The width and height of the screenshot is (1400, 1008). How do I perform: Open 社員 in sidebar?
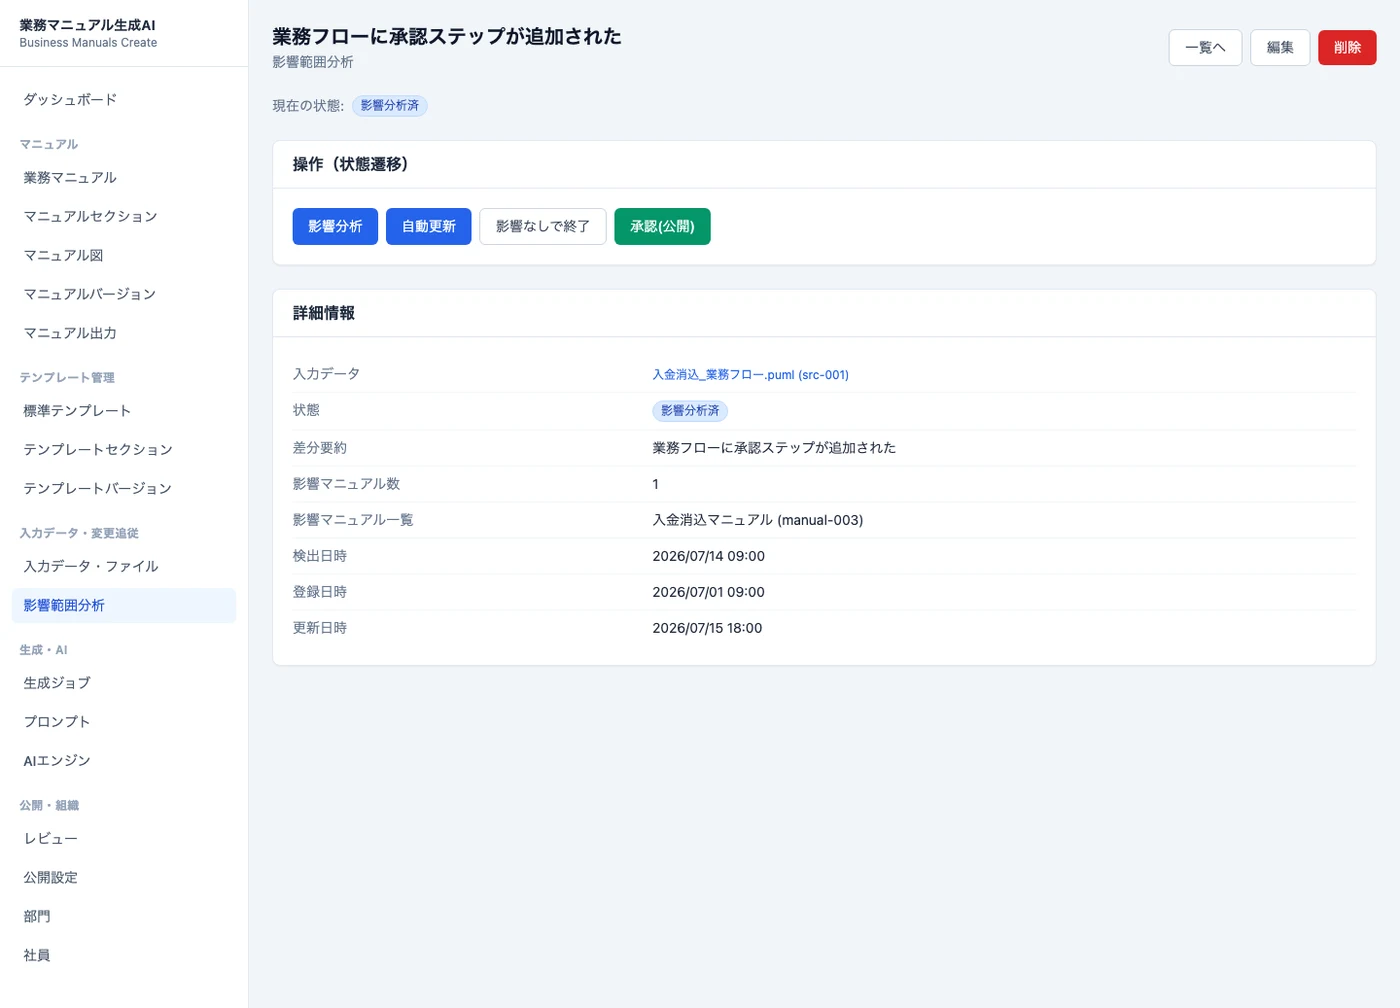124,955
